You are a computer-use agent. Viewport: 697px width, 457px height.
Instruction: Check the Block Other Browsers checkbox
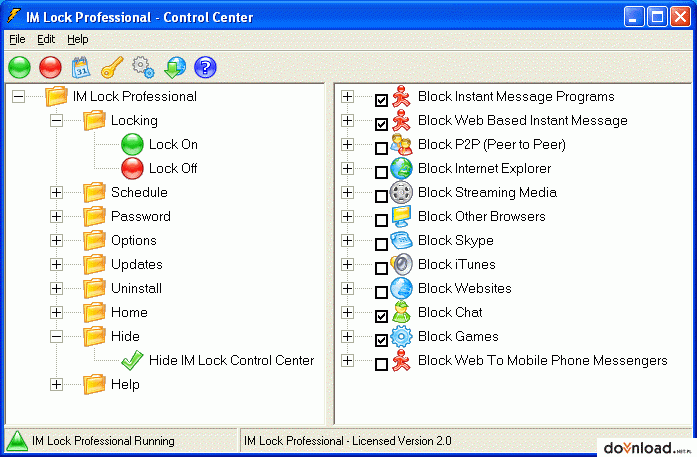click(x=381, y=220)
